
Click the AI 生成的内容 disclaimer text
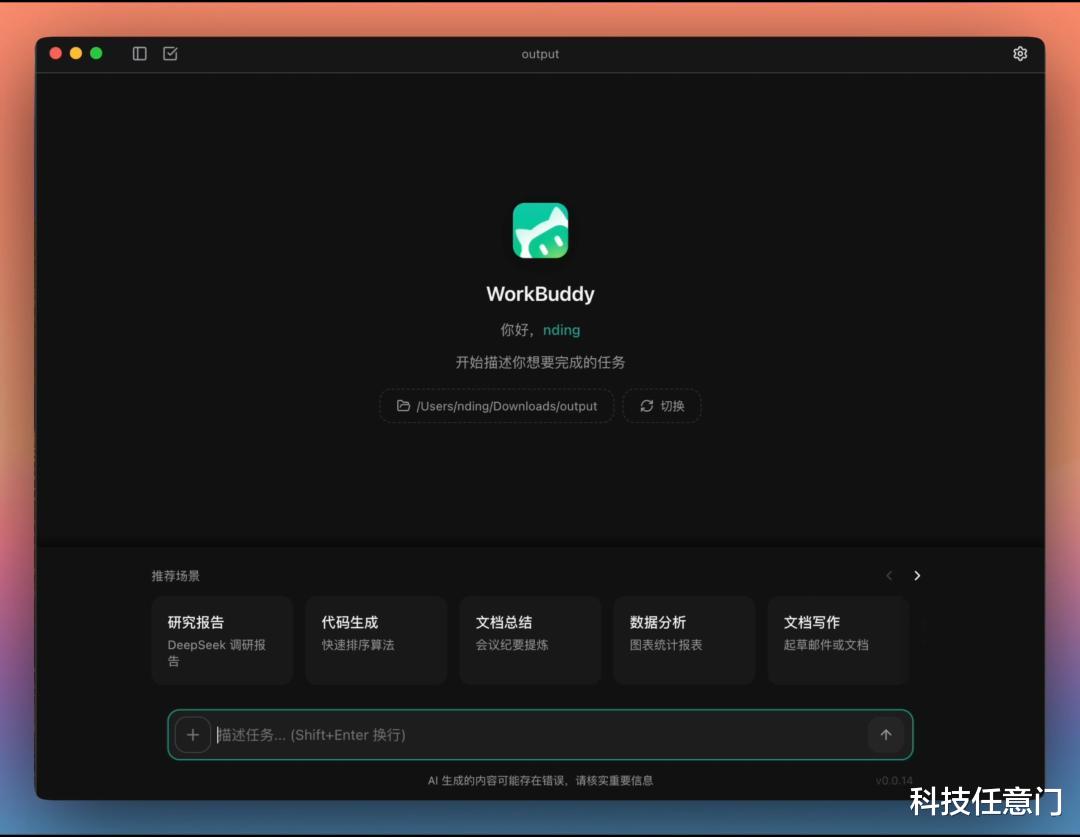[x=541, y=781]
